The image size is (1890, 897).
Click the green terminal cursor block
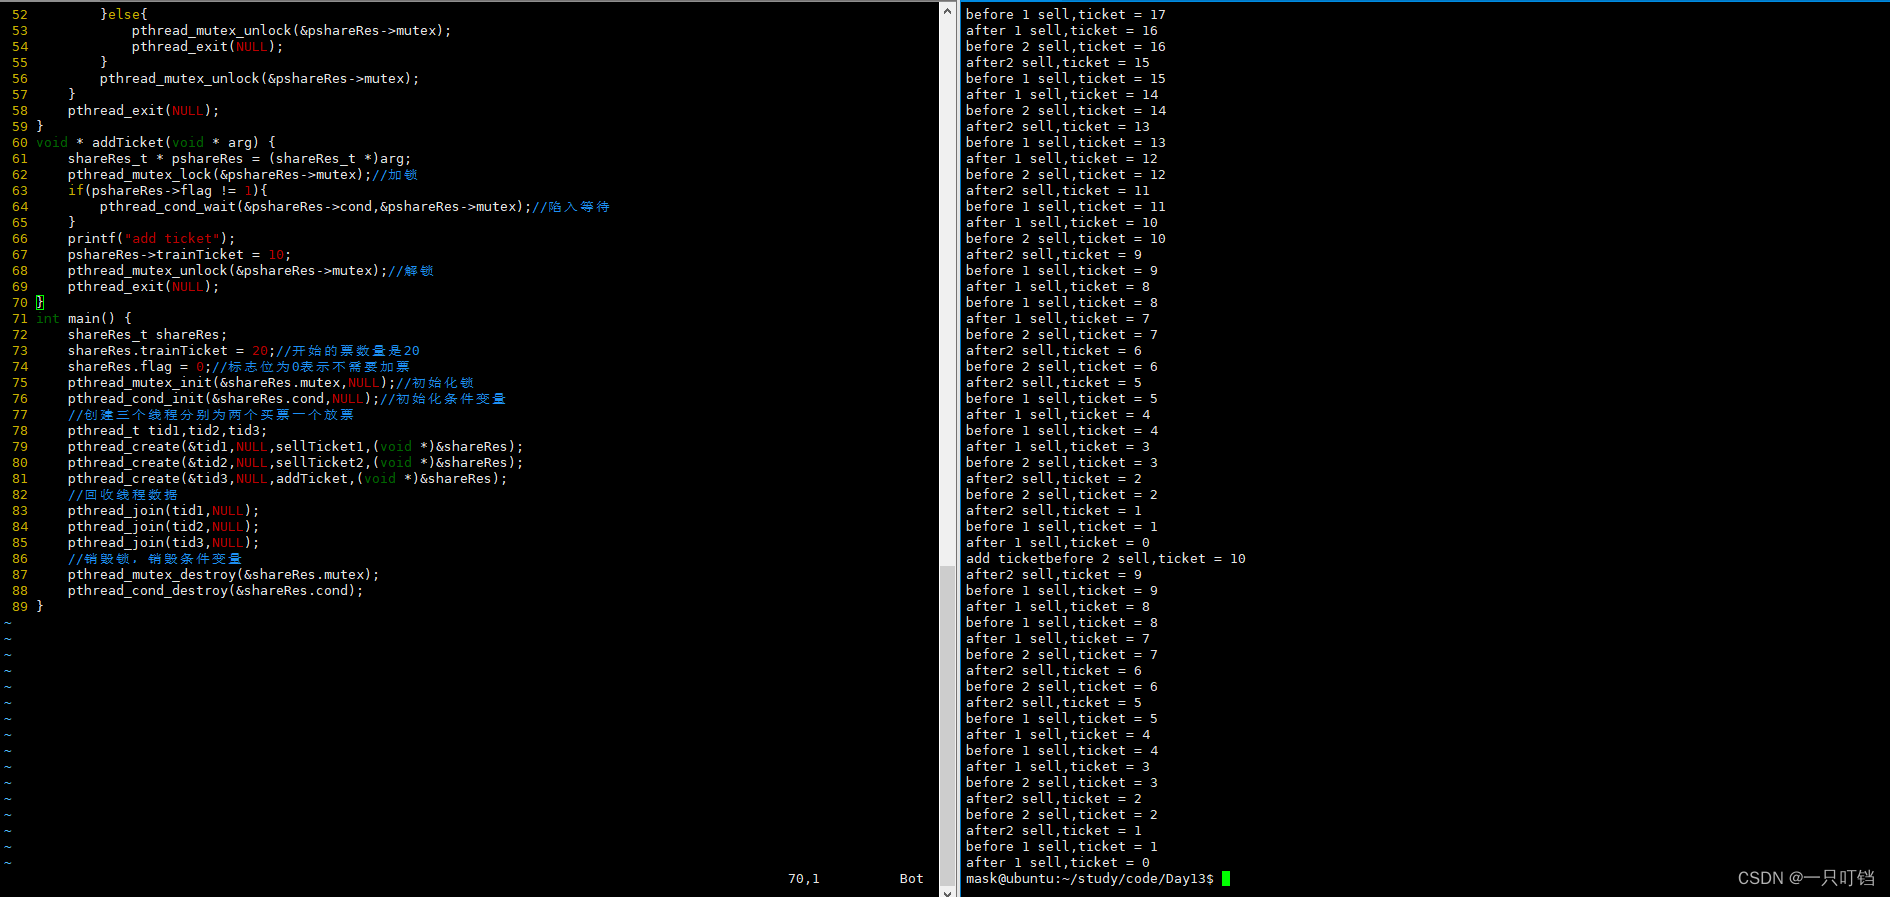point(1226,879)
